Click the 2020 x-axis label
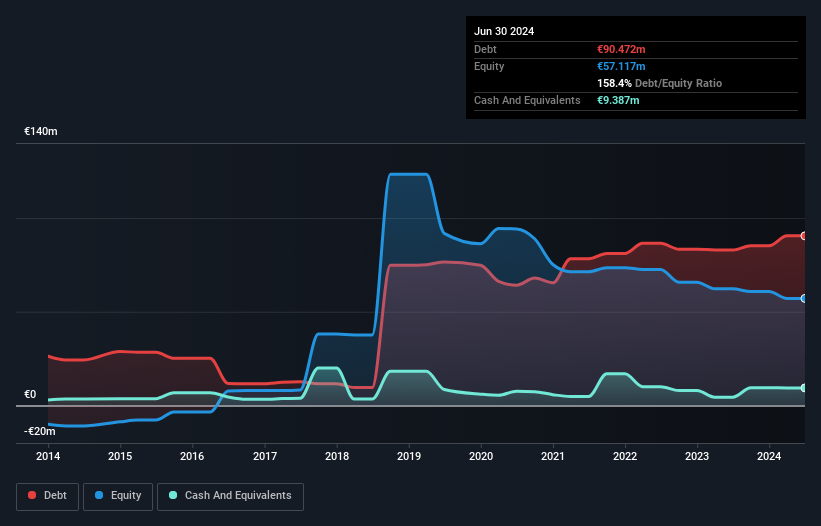Image resolution: width=821 pixels, height=526 pixels. coord(481,456)
